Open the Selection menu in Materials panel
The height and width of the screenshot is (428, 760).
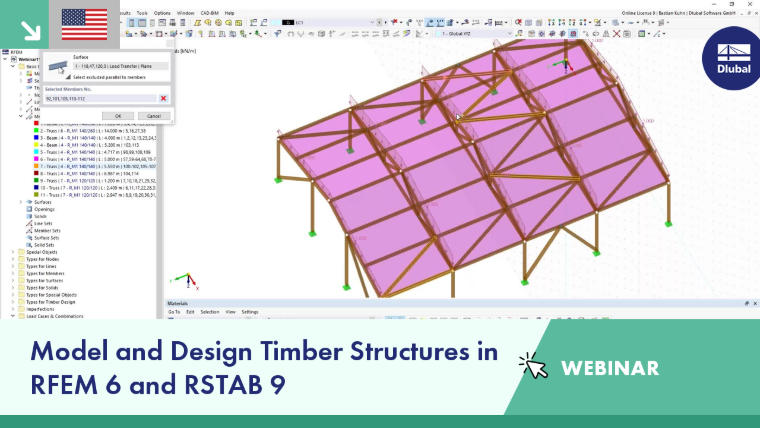pos(210,312)
